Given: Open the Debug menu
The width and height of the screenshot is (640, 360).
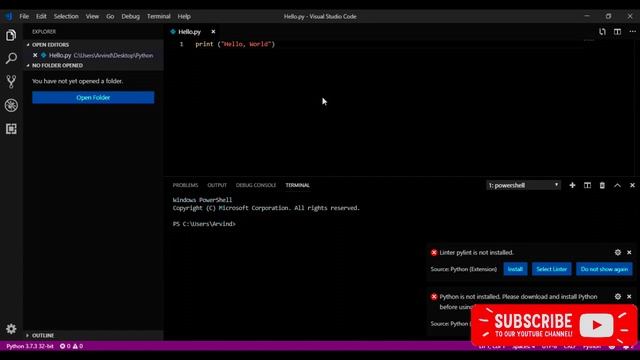Looking at the screenshot, I should [131, 16].
